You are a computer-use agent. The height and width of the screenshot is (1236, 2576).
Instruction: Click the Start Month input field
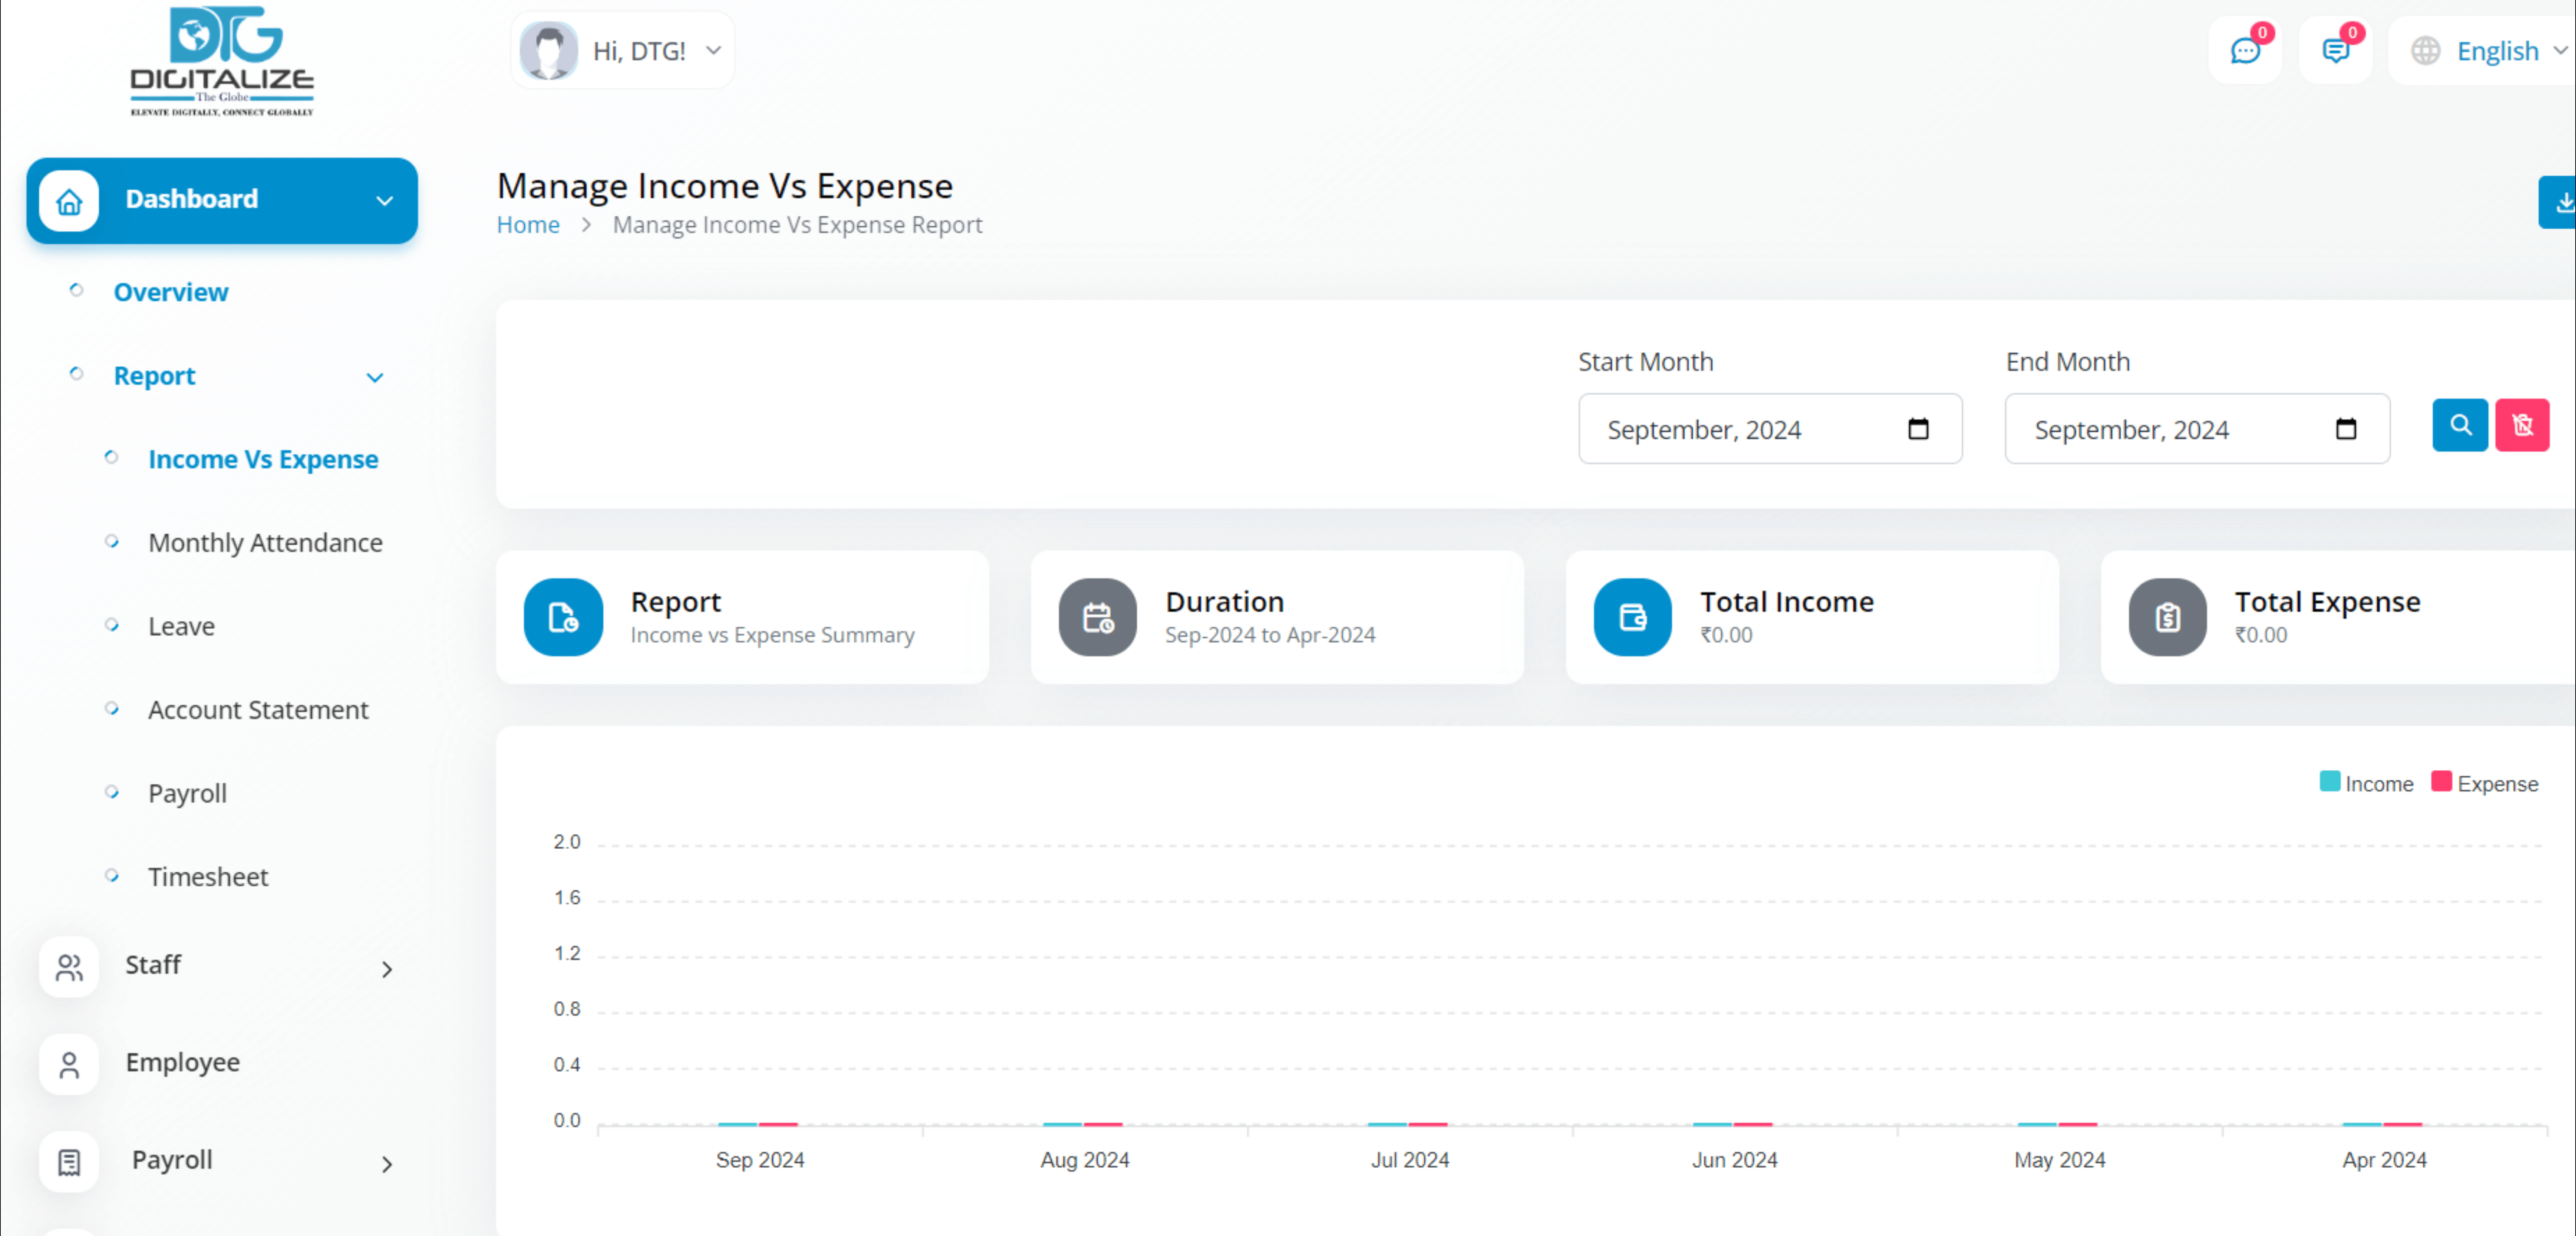point(1770,429)
